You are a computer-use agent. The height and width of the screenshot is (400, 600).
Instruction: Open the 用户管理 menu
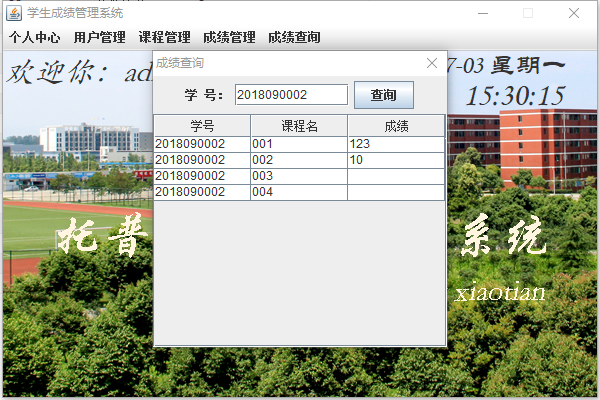99,37
